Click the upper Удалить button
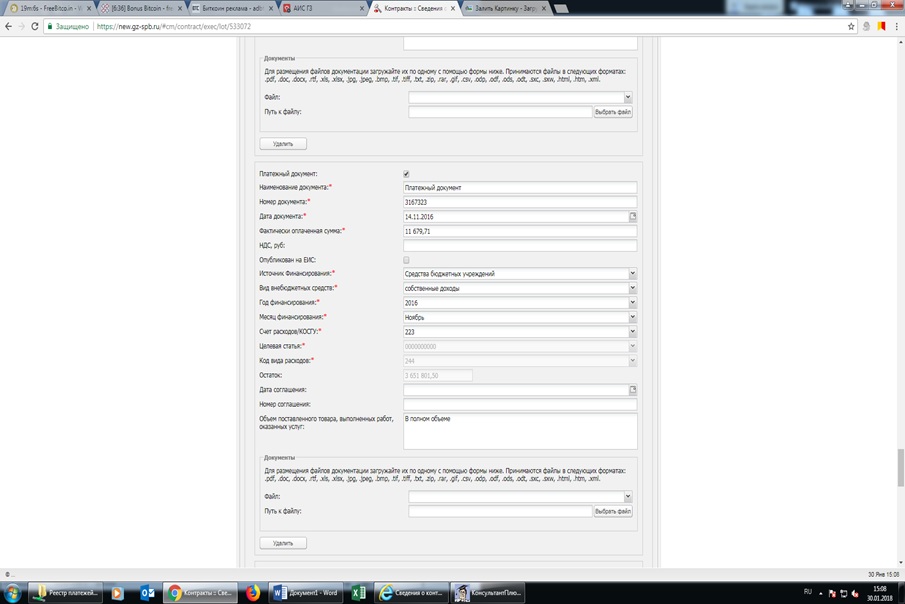 coord(283,144)
